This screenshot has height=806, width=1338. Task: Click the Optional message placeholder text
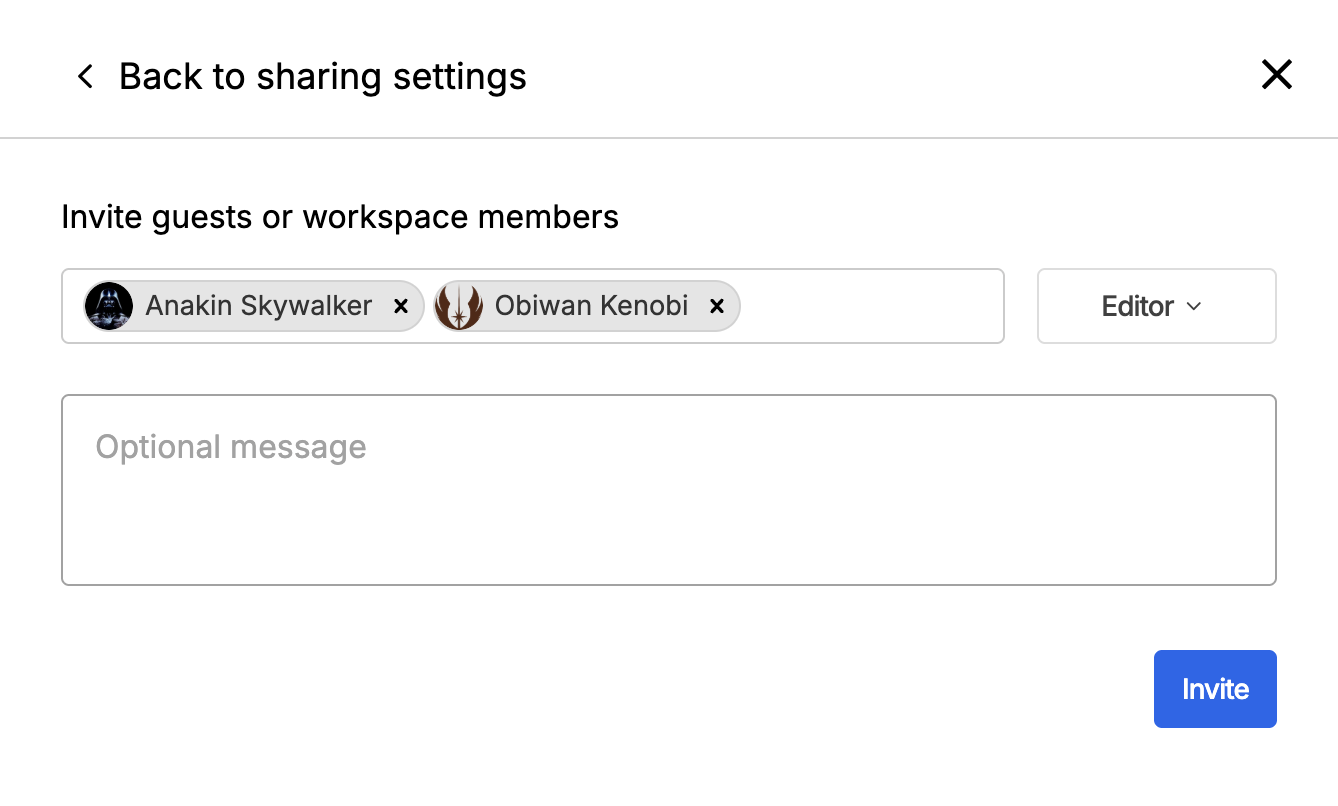point(231,447)
